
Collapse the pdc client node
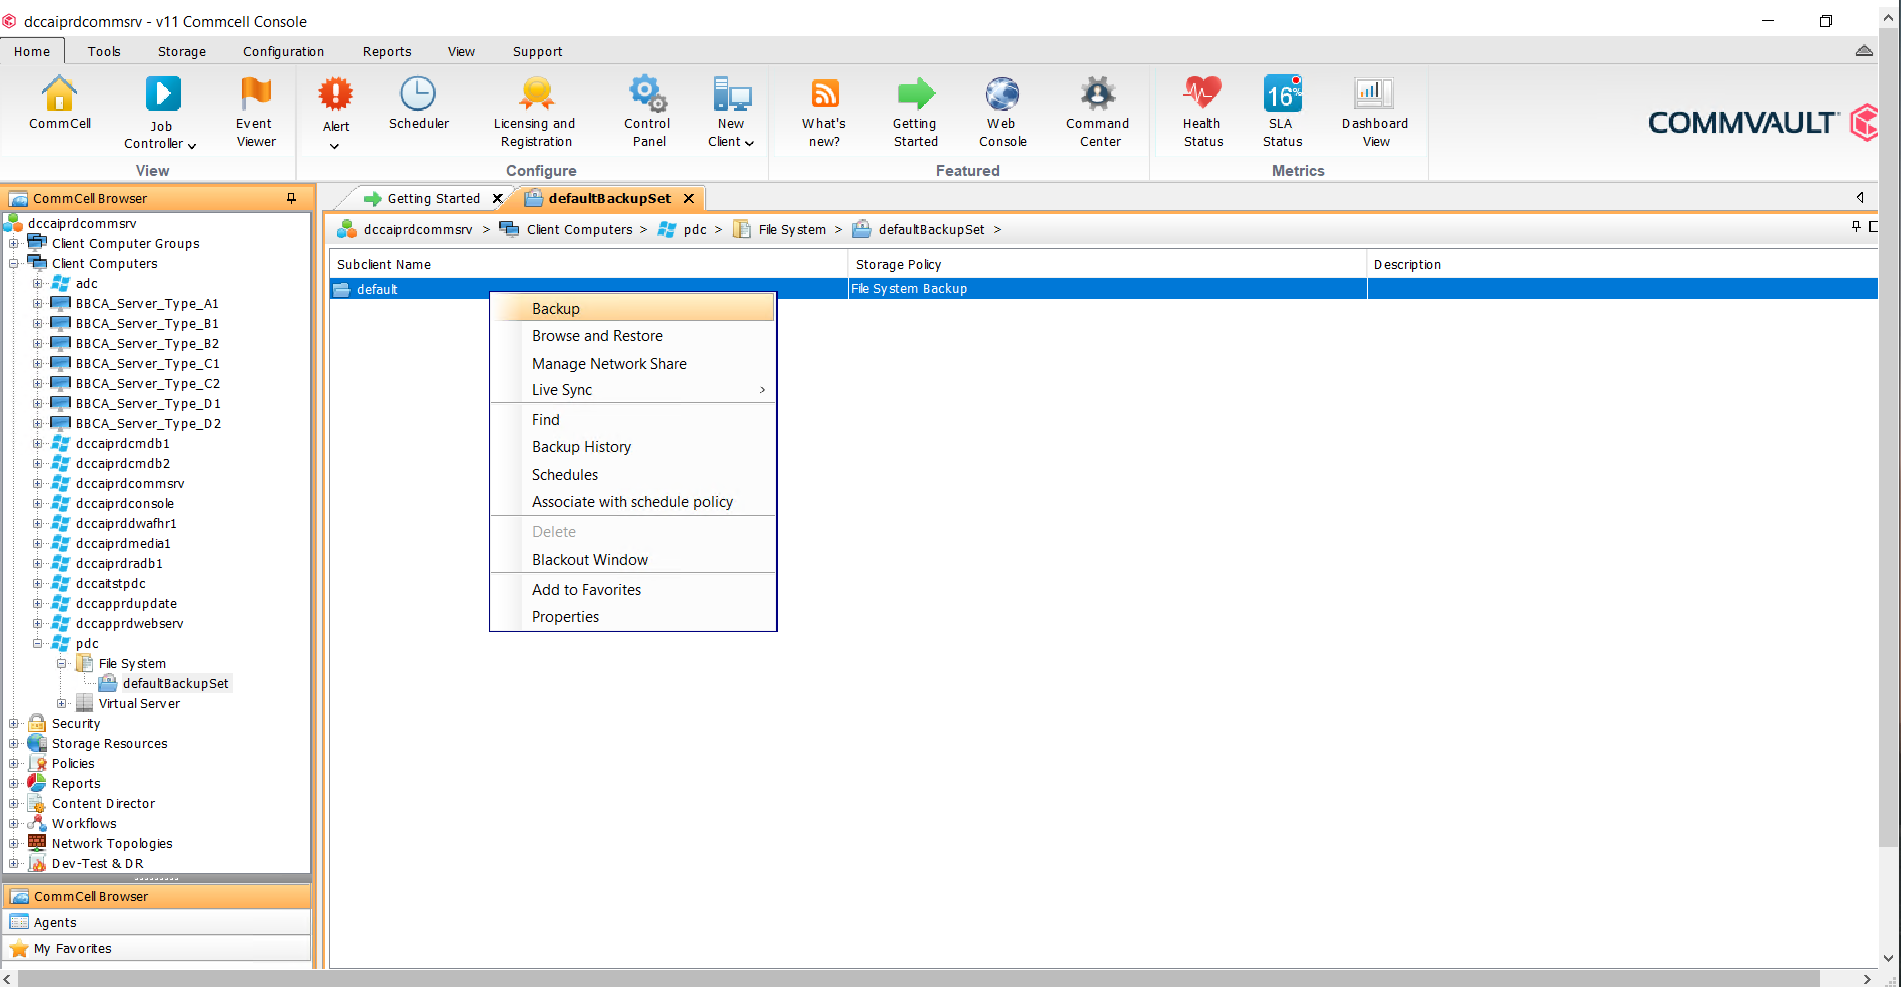[38, 643]
